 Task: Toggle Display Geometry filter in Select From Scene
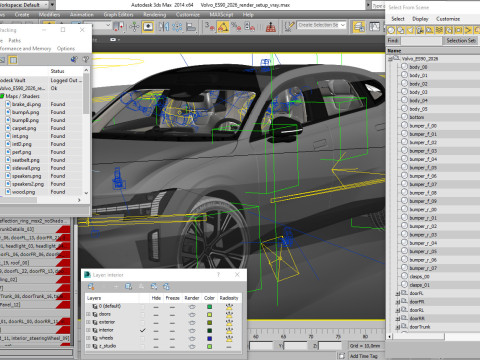[391, 30]
